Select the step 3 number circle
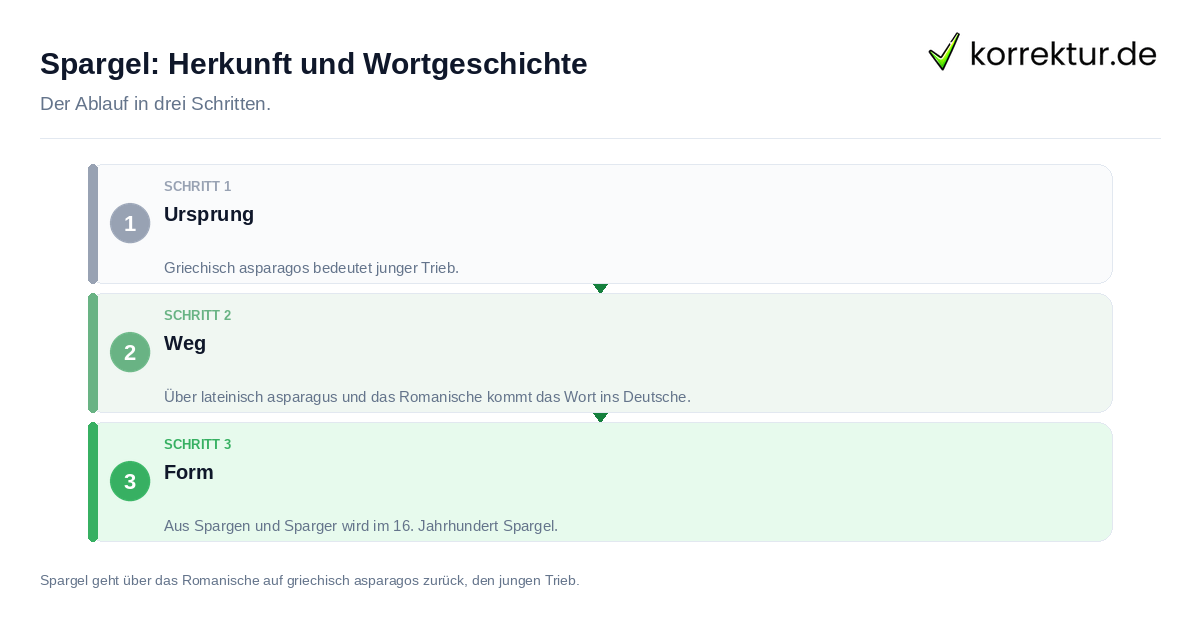 (130, 481)
